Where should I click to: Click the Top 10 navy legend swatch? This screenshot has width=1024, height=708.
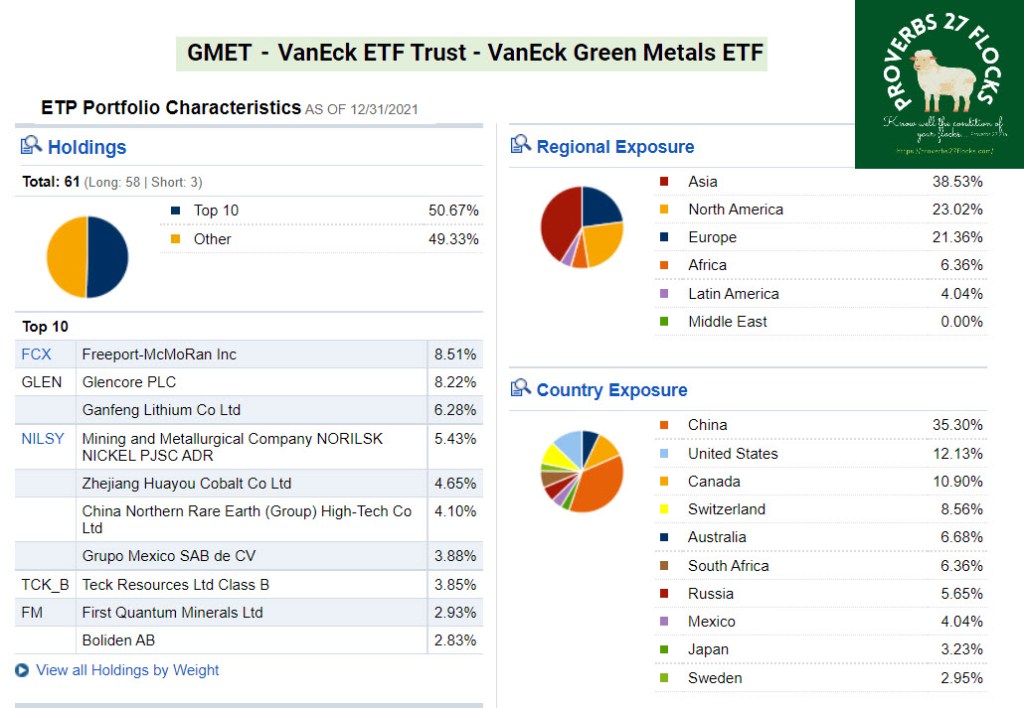176,210
